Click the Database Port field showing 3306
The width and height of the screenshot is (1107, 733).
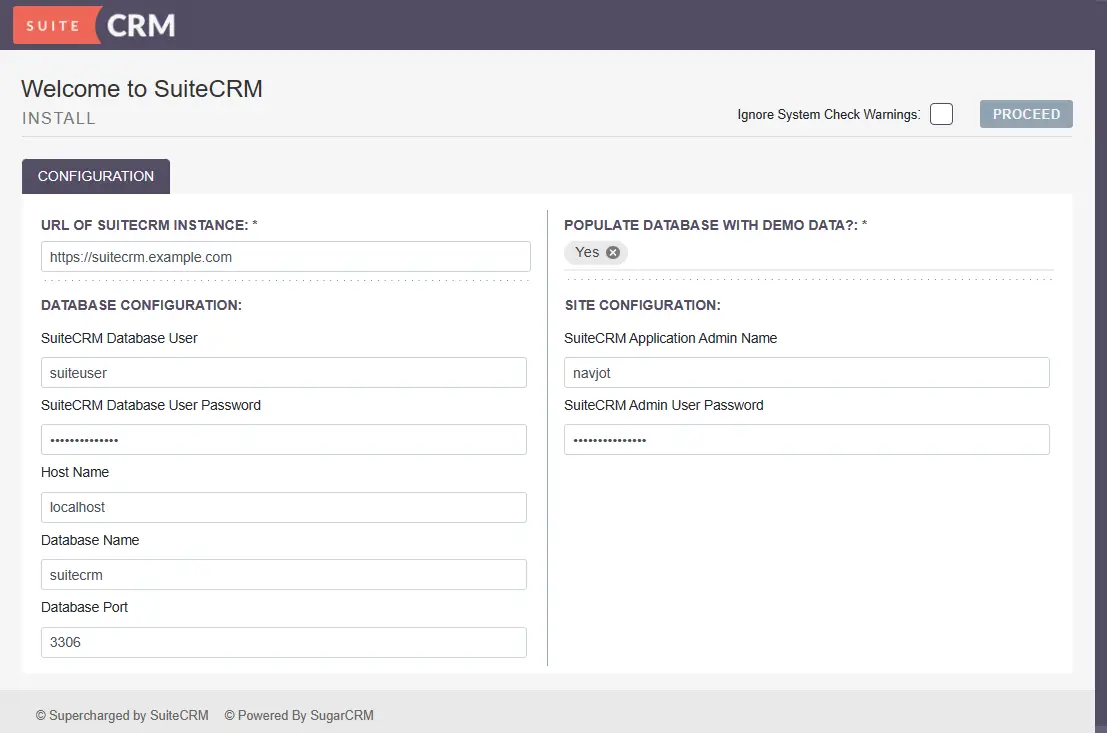point(284,643)
